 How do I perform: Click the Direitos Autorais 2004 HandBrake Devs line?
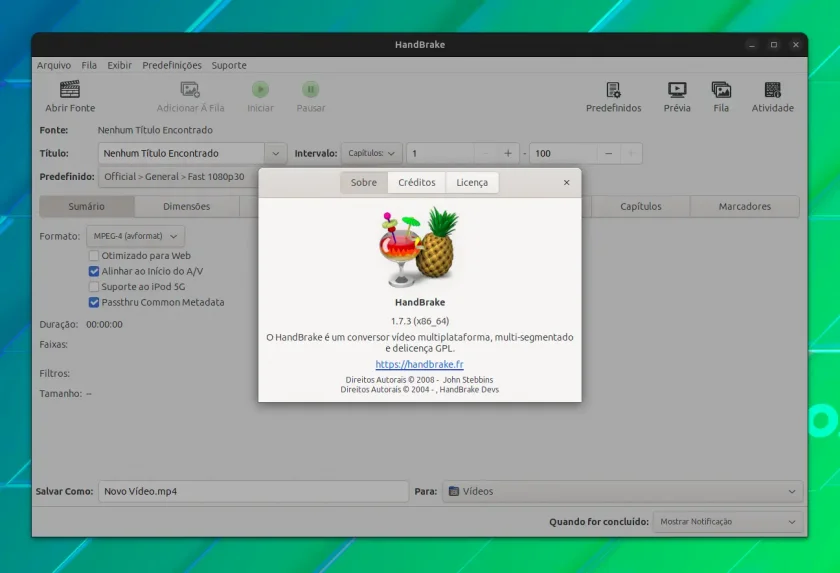pyautogui.click(x=419, y=390)
